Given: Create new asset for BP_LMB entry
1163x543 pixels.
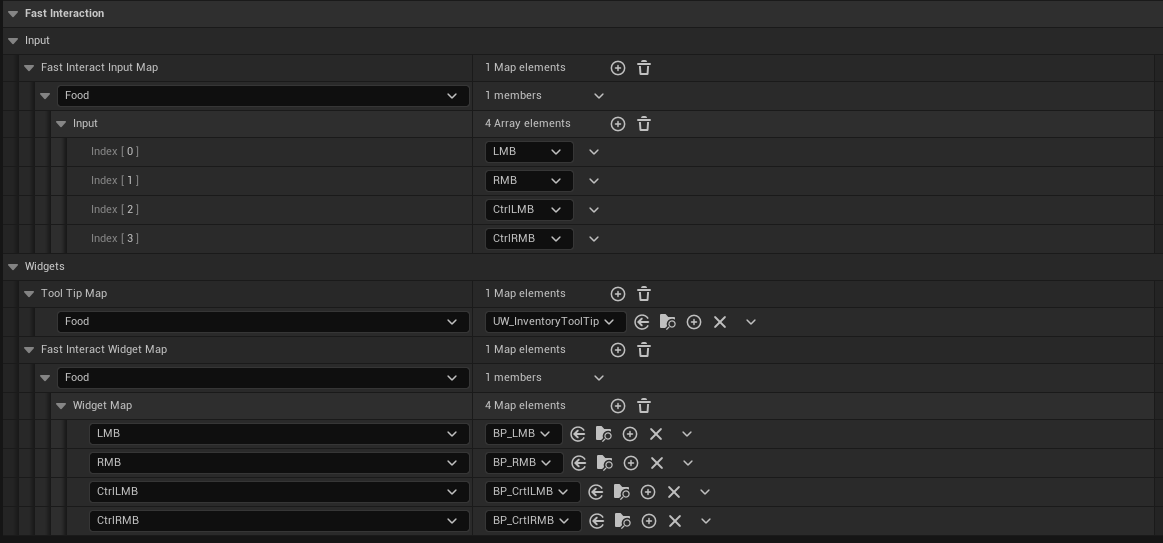Looking at the screenshot, I should click(x=630, y=434).
